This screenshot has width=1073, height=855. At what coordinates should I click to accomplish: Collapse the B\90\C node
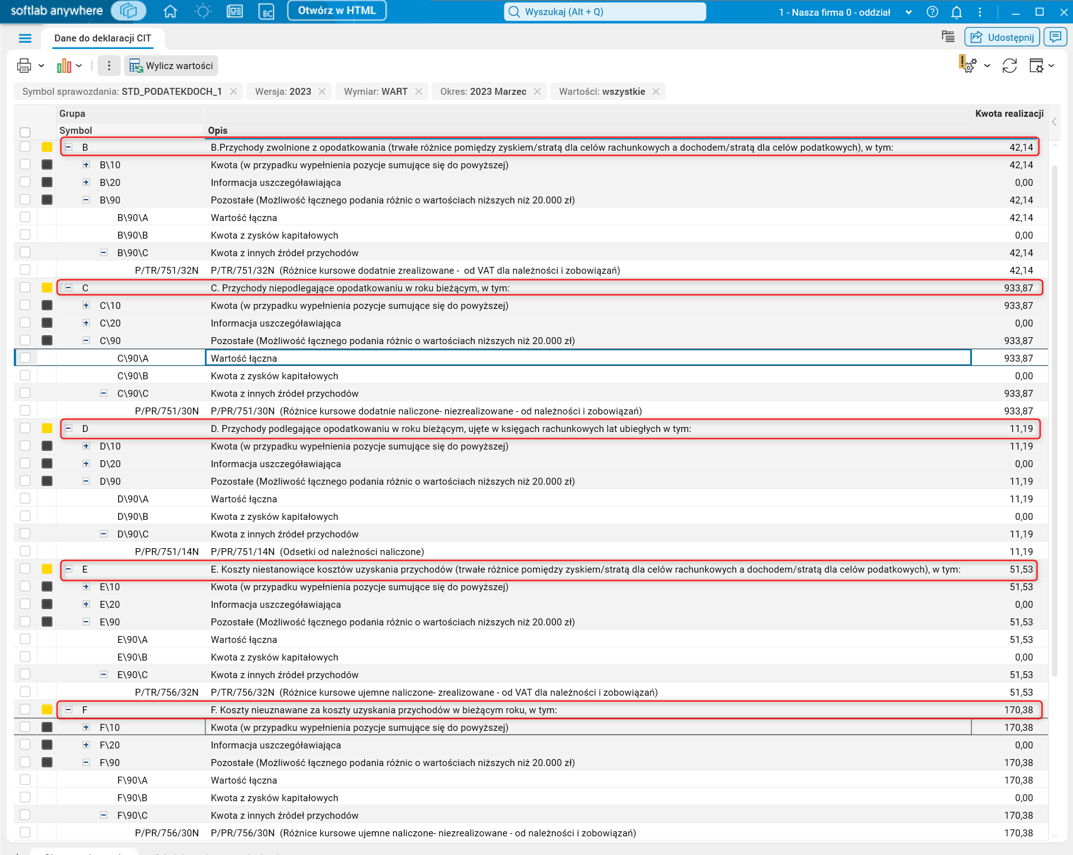pyautogui.click(x=104, y=253)
